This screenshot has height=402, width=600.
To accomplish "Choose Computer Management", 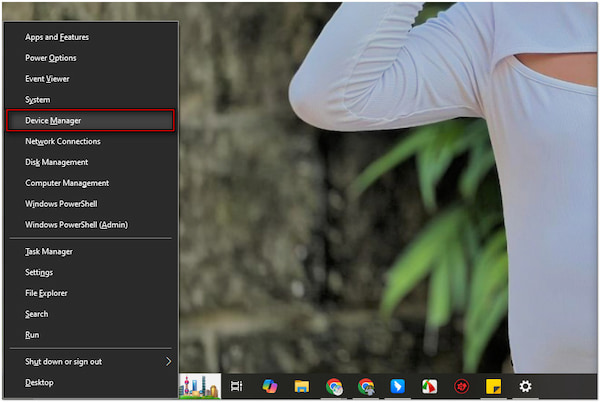I will click(67, 183).
